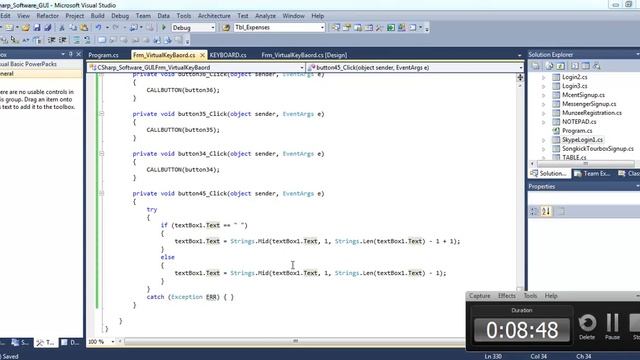Click the Save icon in the toolbar
This screenshot has height=360, width=640.
tap(37, 28)
